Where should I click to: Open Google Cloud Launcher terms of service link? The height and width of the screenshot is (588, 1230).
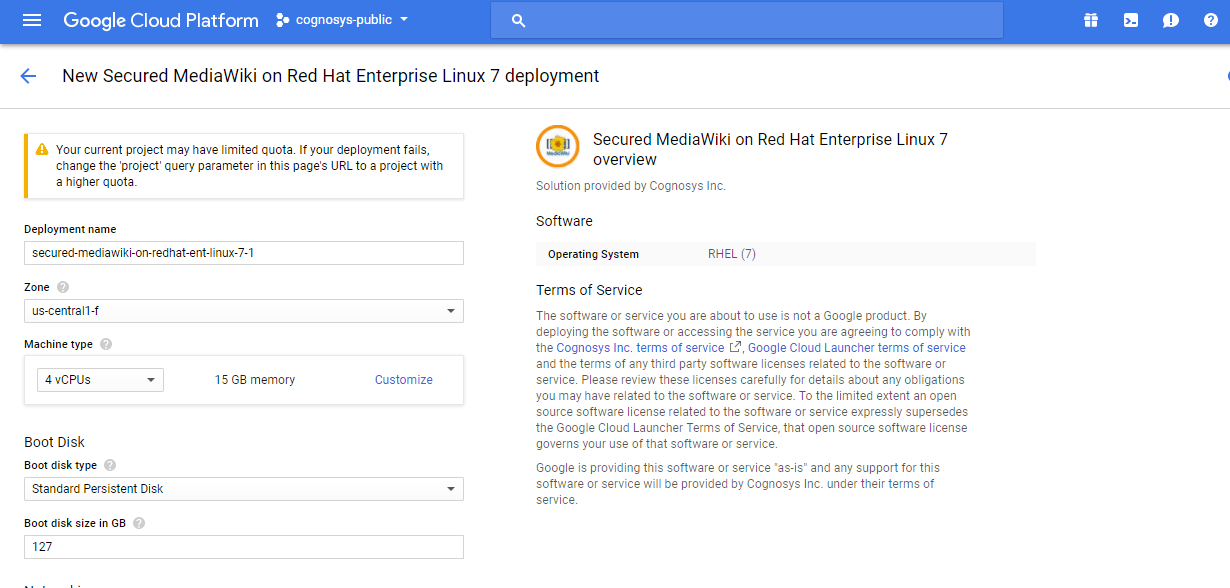coord(857,348)
